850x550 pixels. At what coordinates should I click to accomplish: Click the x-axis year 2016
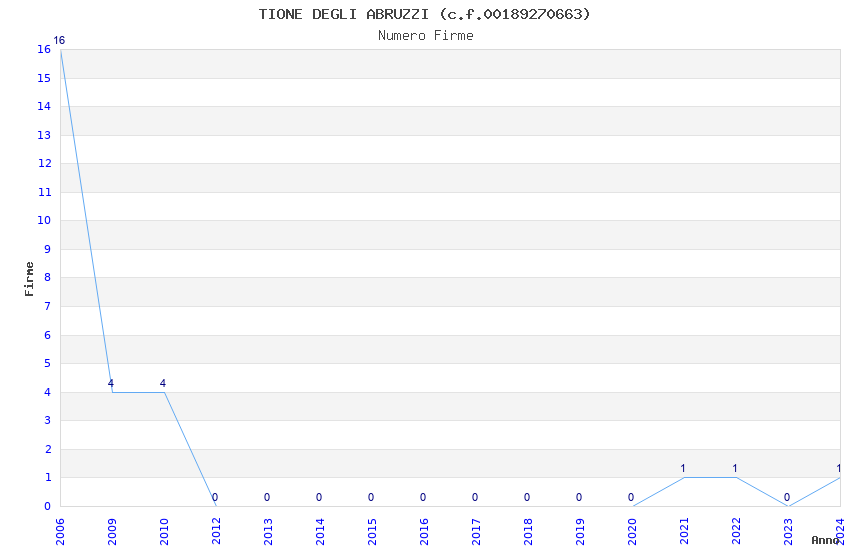[424, 531]
